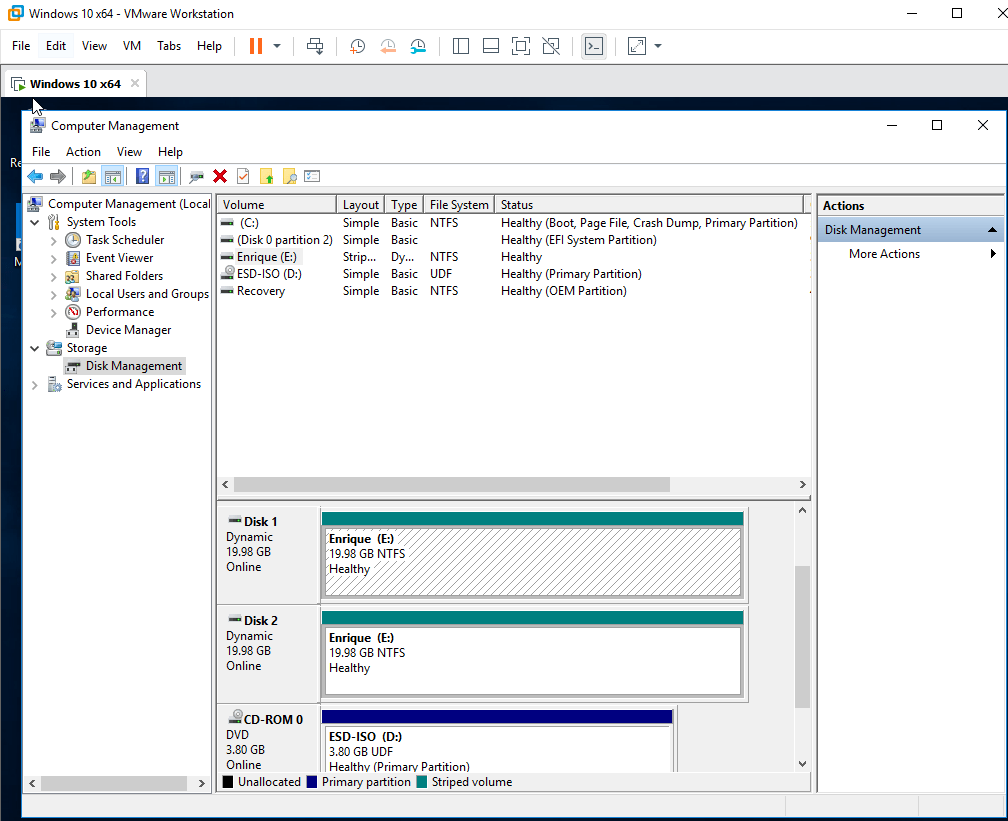This screenshot has width=1008, height=821.
Task: Toggle Show/Hide Console Tree button
Action: tap(113, 176)
